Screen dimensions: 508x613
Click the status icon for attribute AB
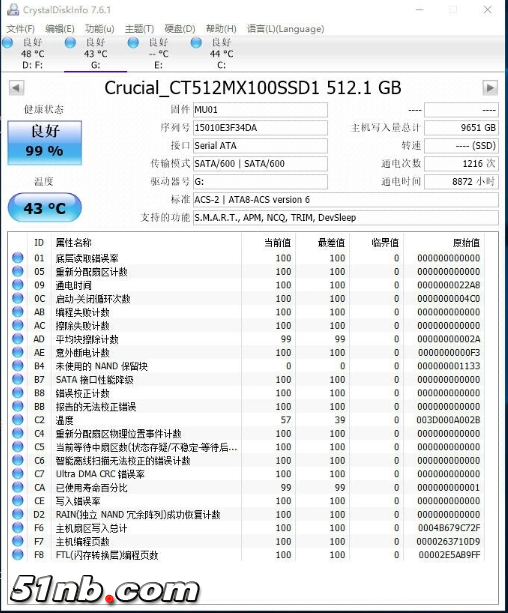[18, 312]
